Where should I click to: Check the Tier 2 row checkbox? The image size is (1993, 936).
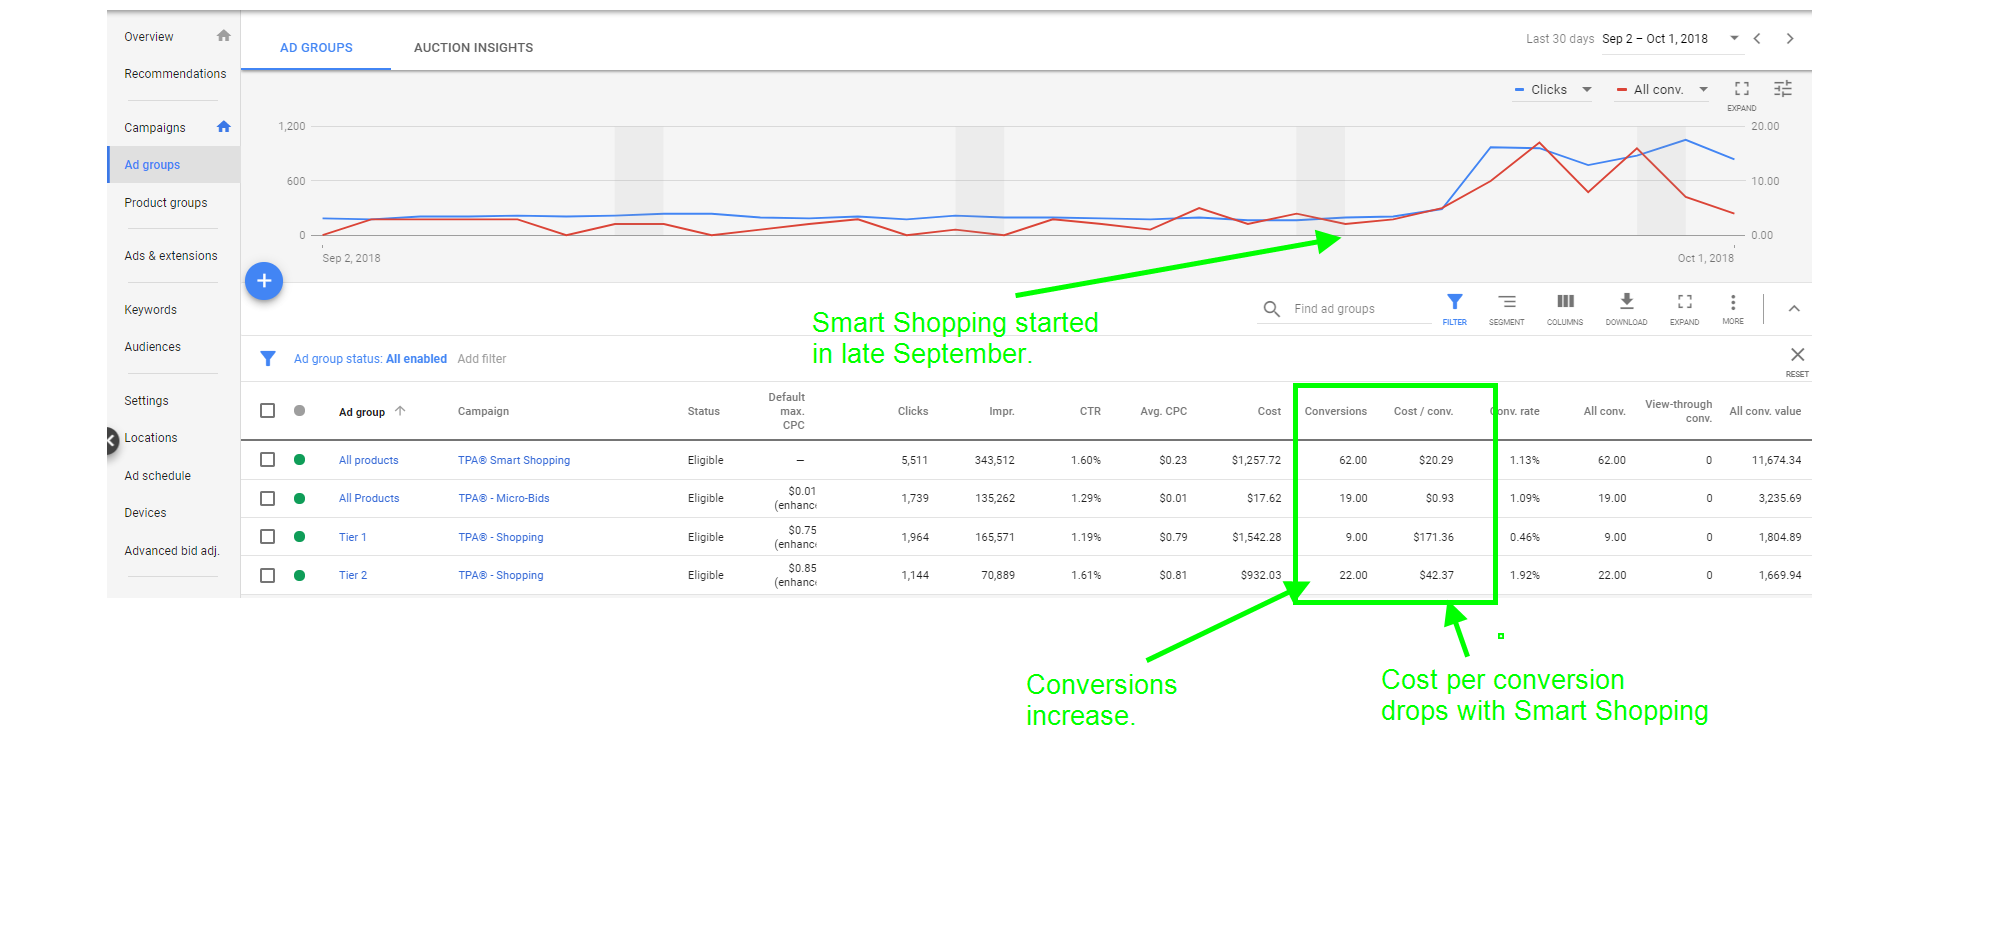click(267, 575)
